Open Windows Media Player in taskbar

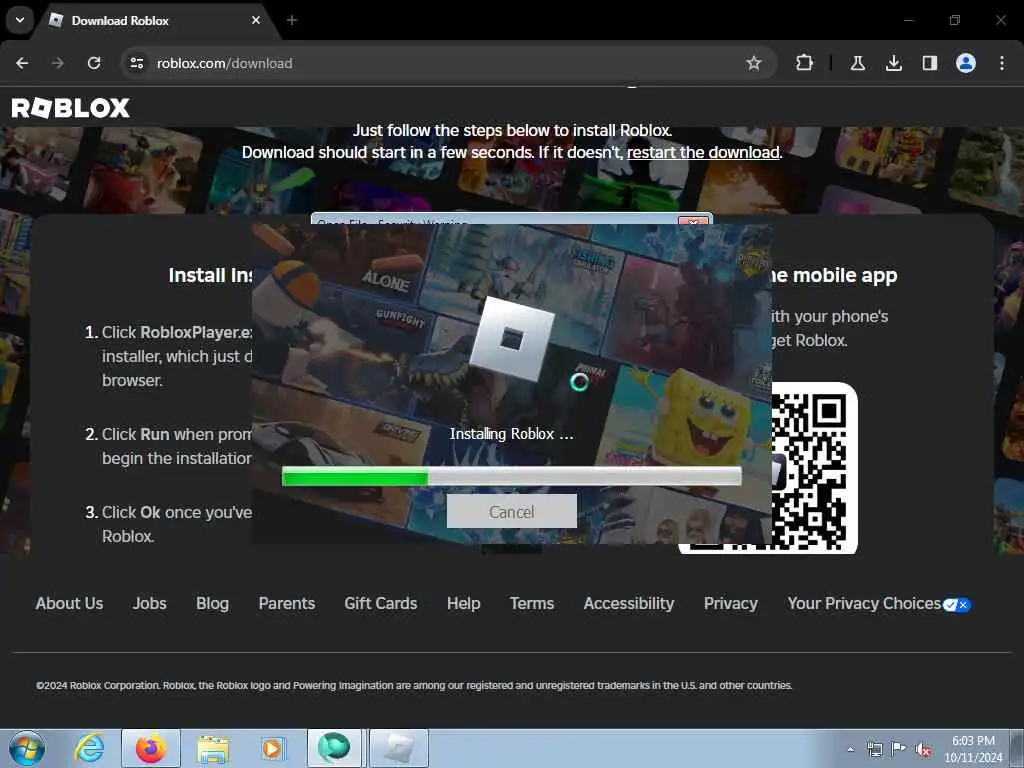(x=272, y=748)
